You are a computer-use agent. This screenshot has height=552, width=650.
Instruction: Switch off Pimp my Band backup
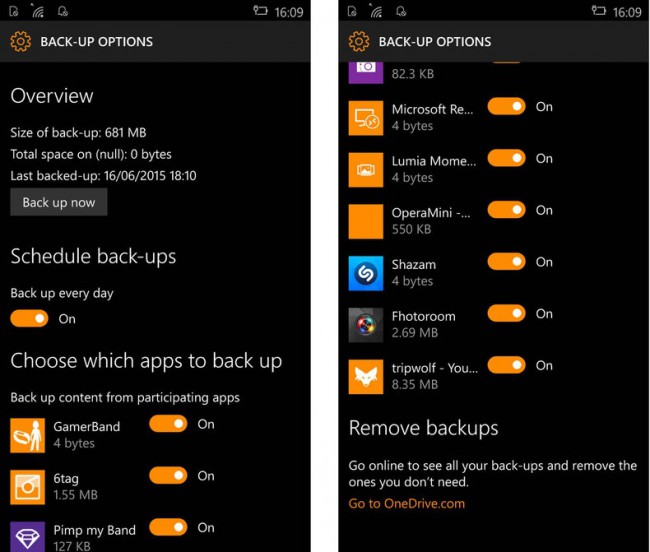[x=168, y=527]
